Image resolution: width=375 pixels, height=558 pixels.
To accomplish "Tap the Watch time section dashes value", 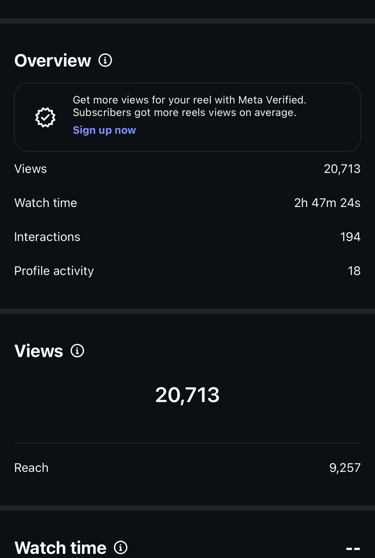I will 353,548.
